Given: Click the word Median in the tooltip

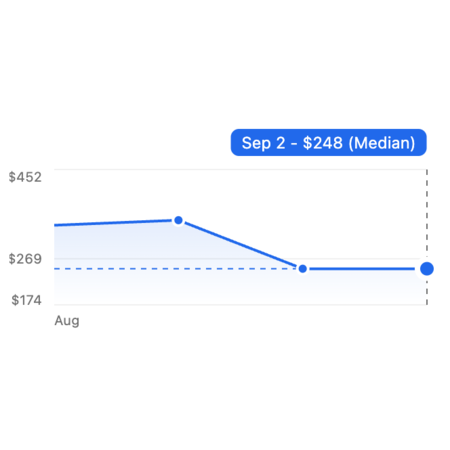Looking at the screenshot, I should pyautogui.click(x=382, y=143).
